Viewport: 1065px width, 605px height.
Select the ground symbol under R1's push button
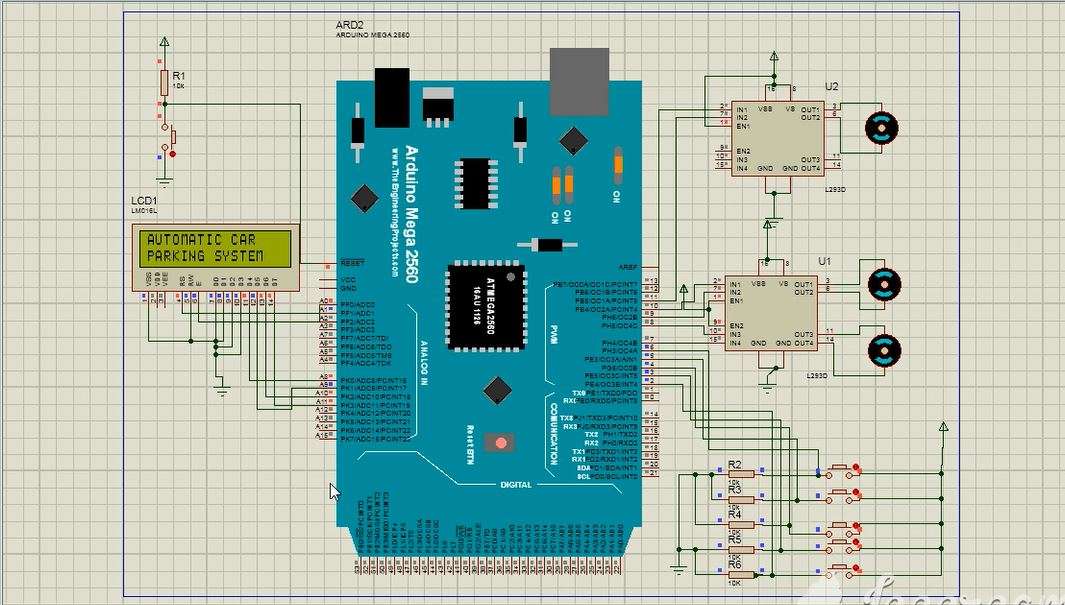[x=164, y=181]
